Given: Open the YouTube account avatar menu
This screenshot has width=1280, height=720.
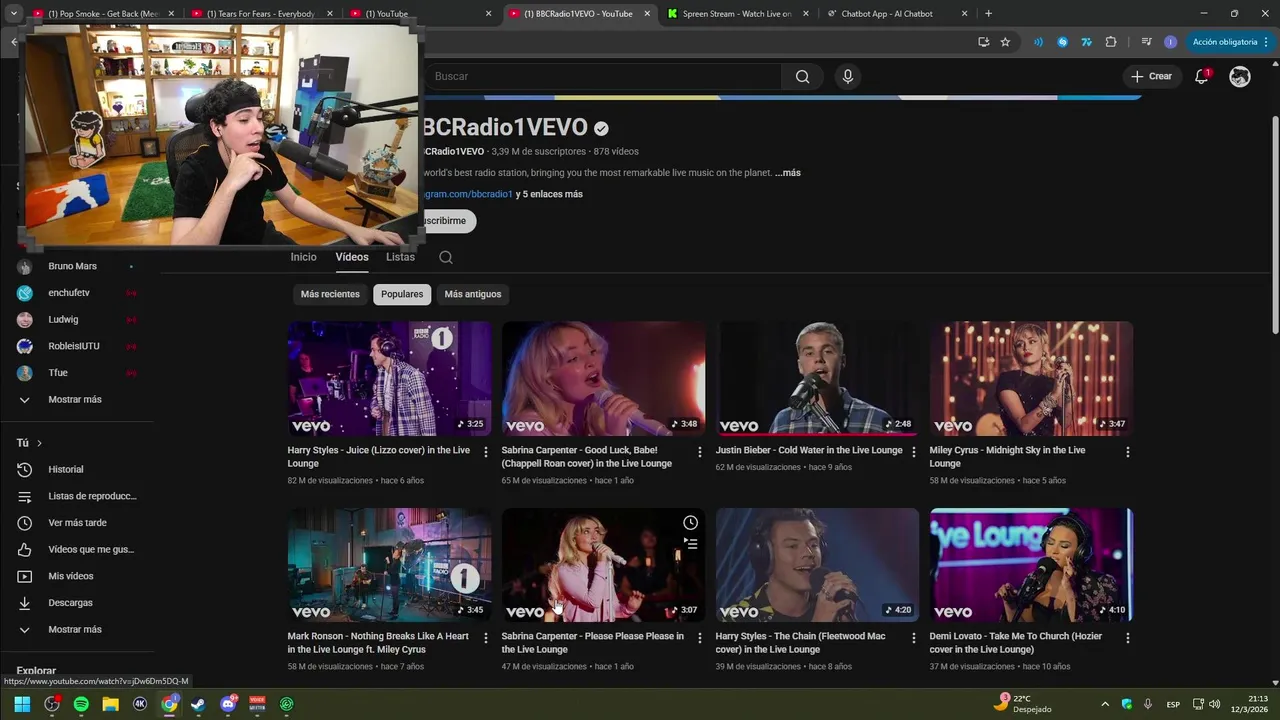Looking at the screenshot, I should 1240,76.
